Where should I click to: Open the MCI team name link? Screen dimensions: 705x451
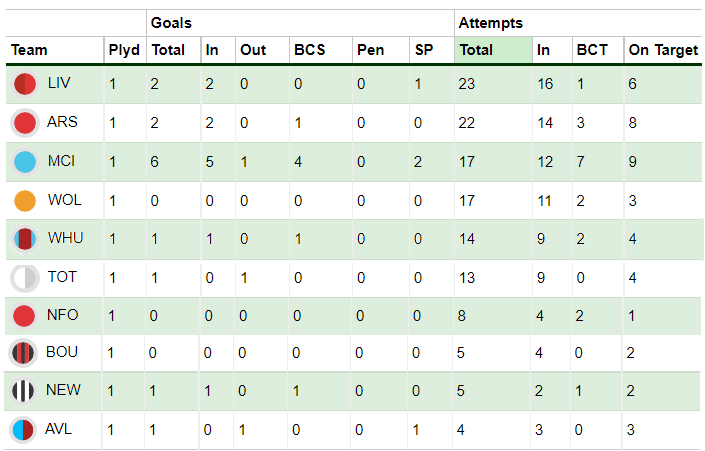coord(61,161)
